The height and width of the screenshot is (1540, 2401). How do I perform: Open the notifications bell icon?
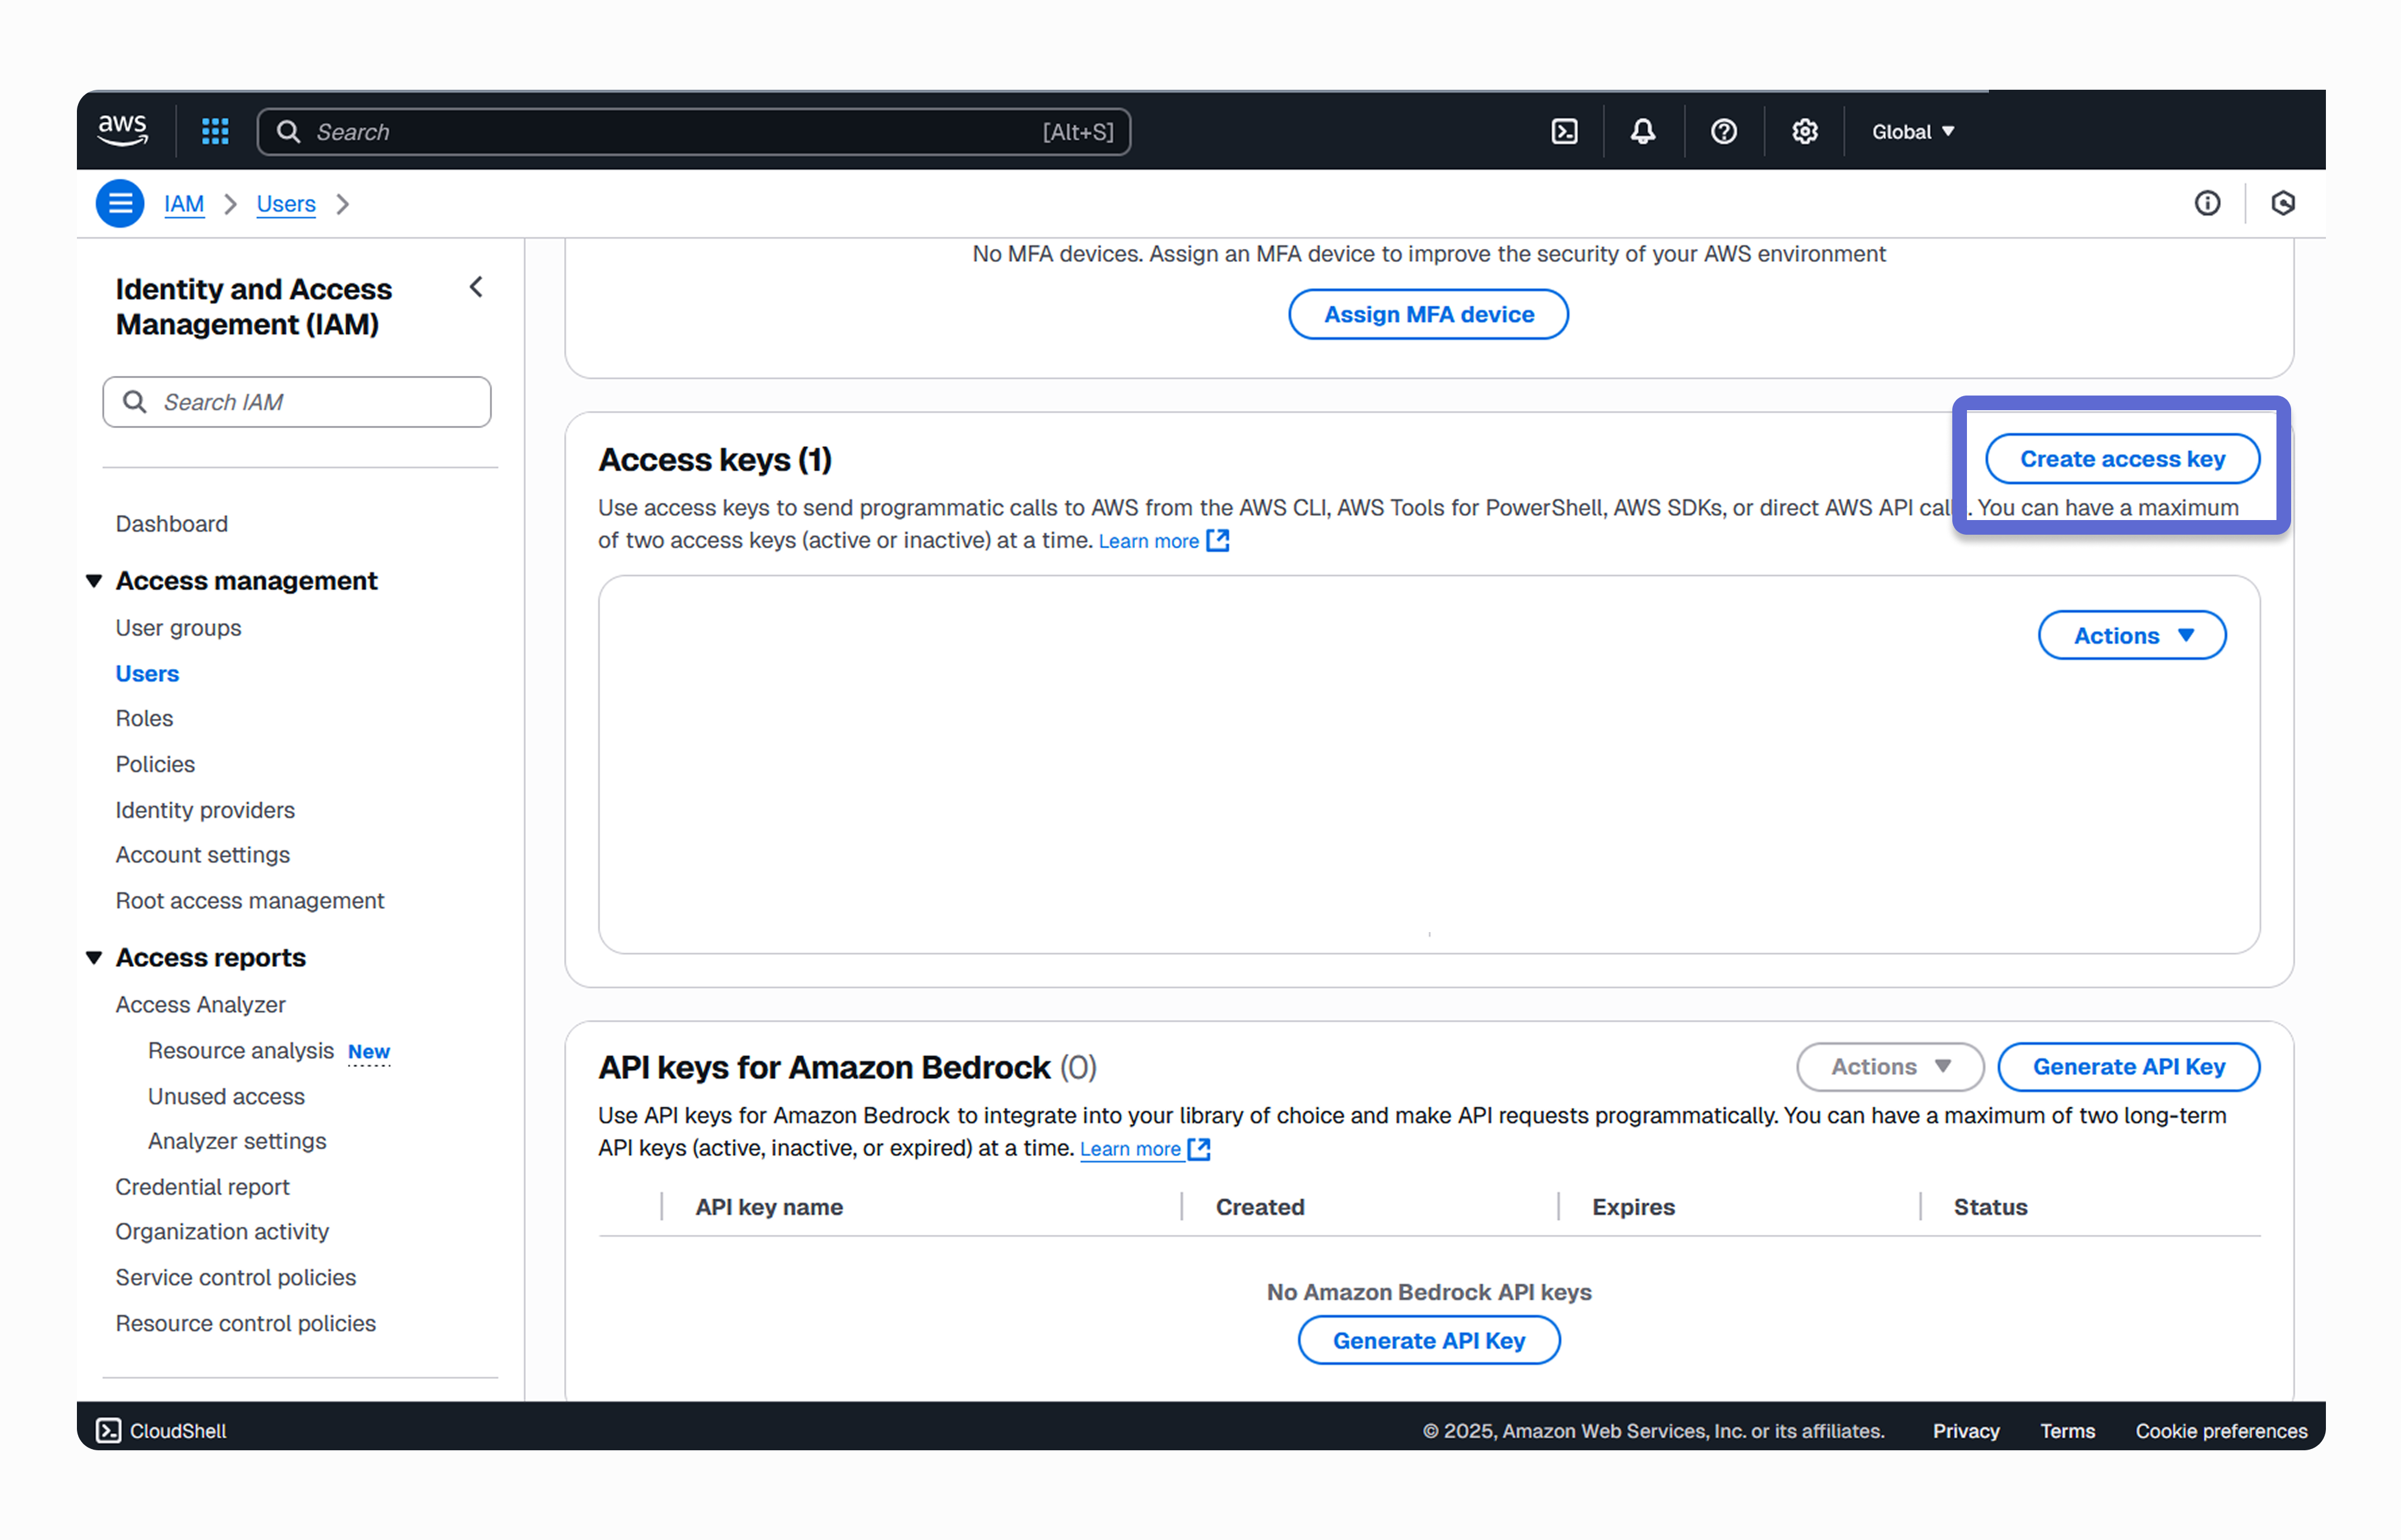click(x=1643, y=131)
